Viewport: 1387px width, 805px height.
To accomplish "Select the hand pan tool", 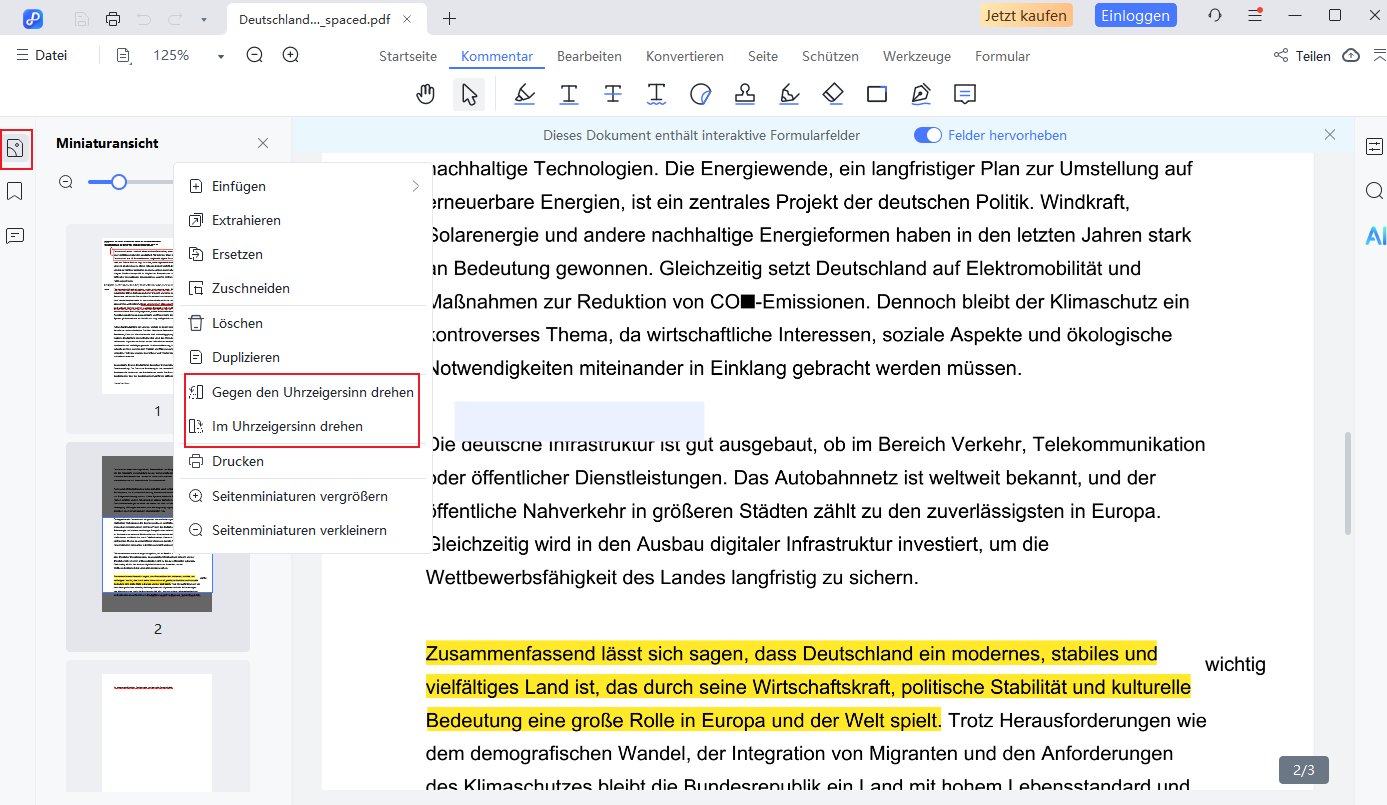I will pyautogui.click(x=426, y=94).
